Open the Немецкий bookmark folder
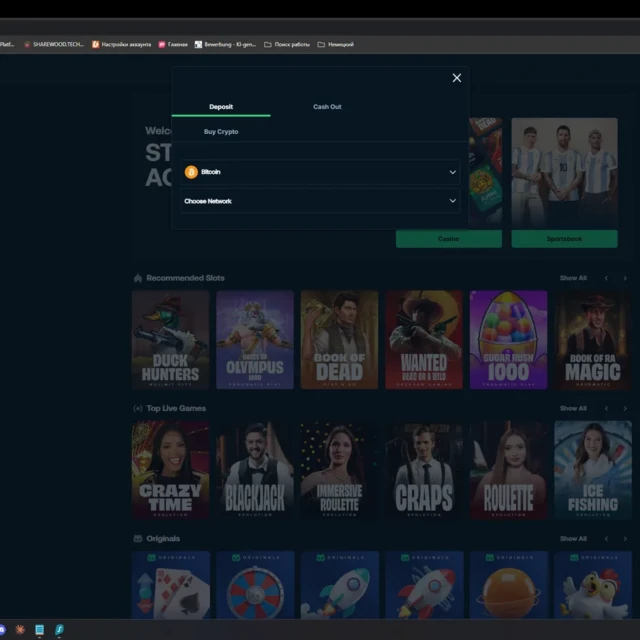The height and width of the screenshot is (640, 640). pos(336,44)
